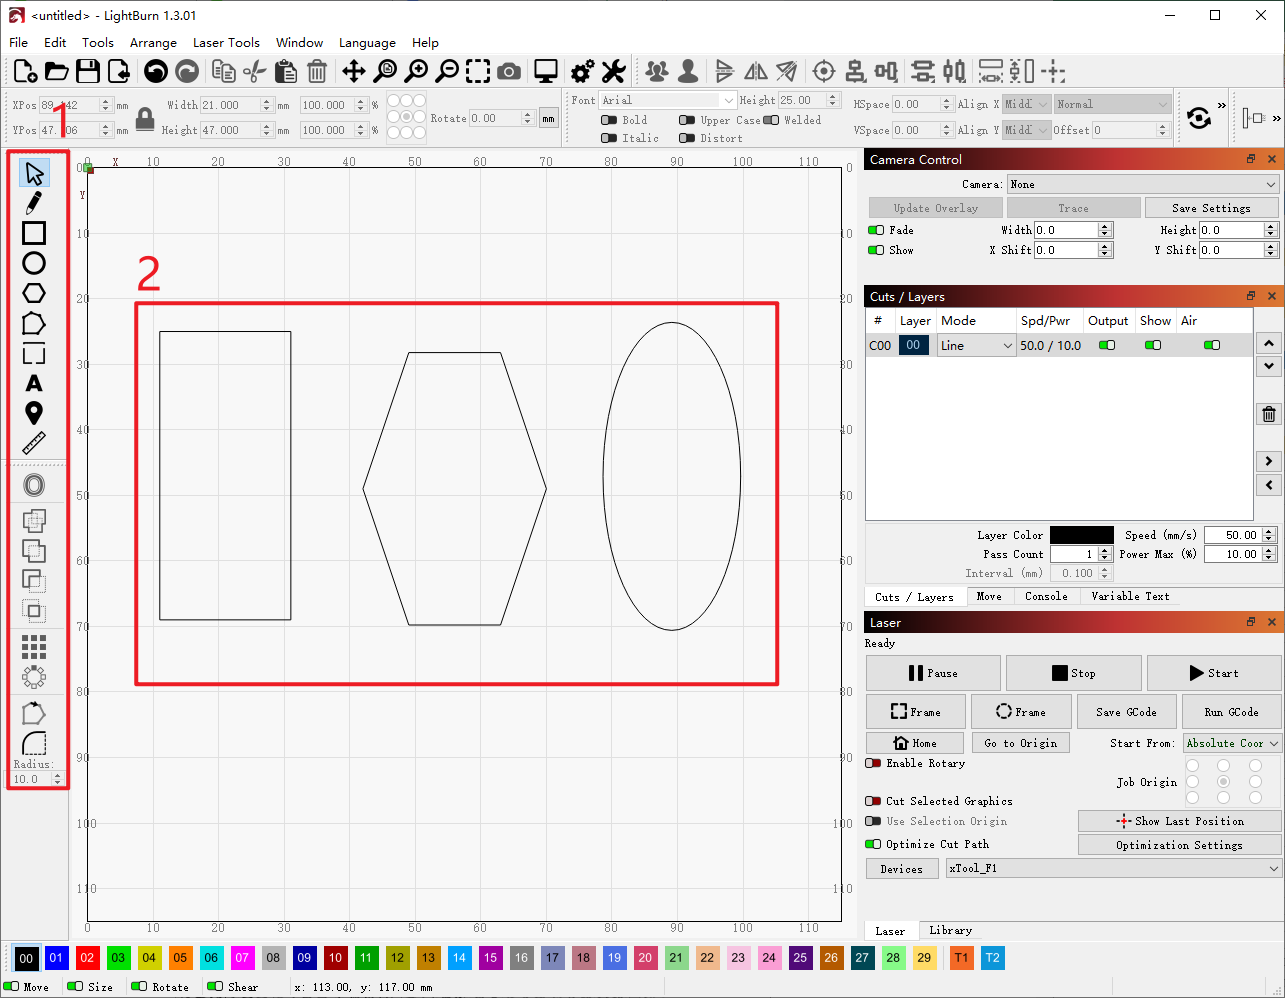Open the Normal text mode dropdown
The width and height of the screenshot is (1285, 998).
[1112, 104]
